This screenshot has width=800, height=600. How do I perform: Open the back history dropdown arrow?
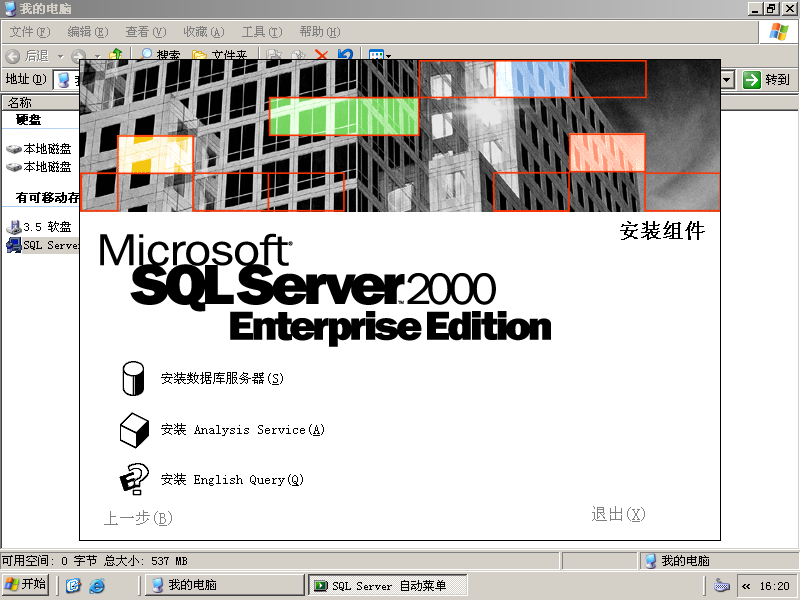(61, 56)
